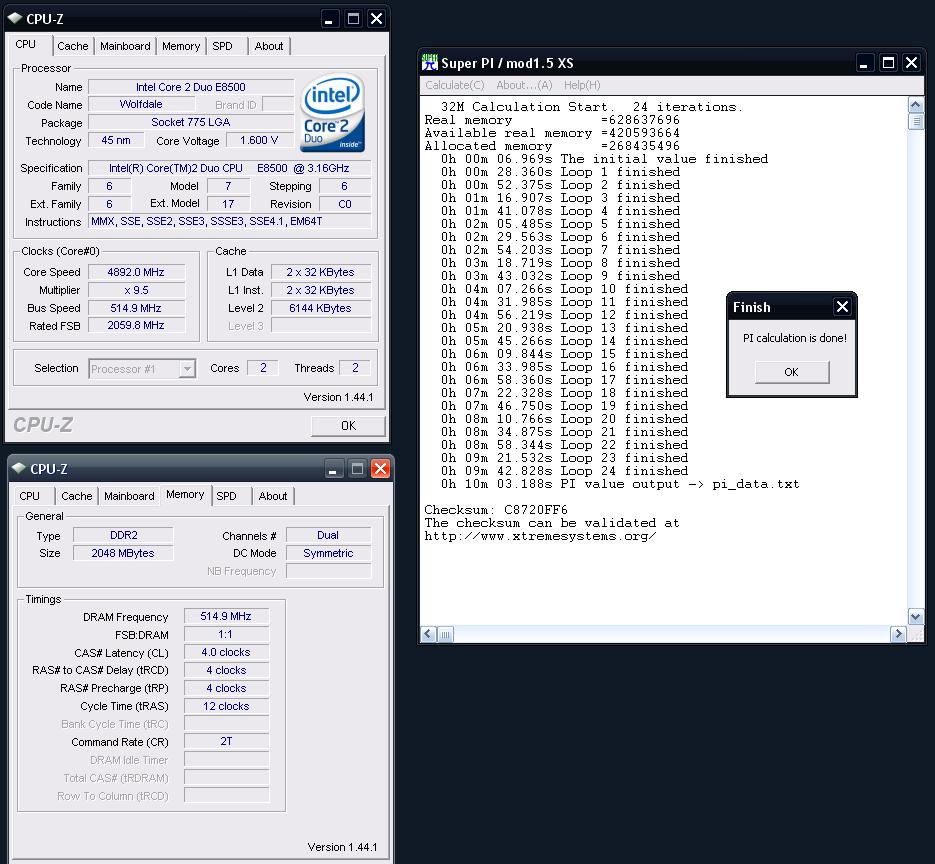Select CPU tab in bottom CPU-Z window
Screen dimensions: 935x864
pos(29,496)
